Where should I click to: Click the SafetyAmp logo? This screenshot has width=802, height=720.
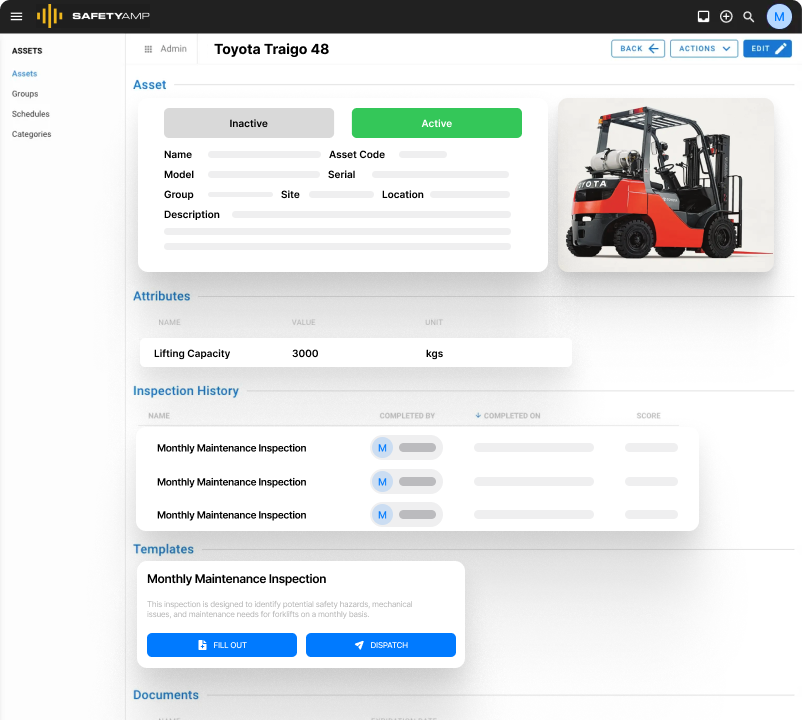tap(93, 16)
